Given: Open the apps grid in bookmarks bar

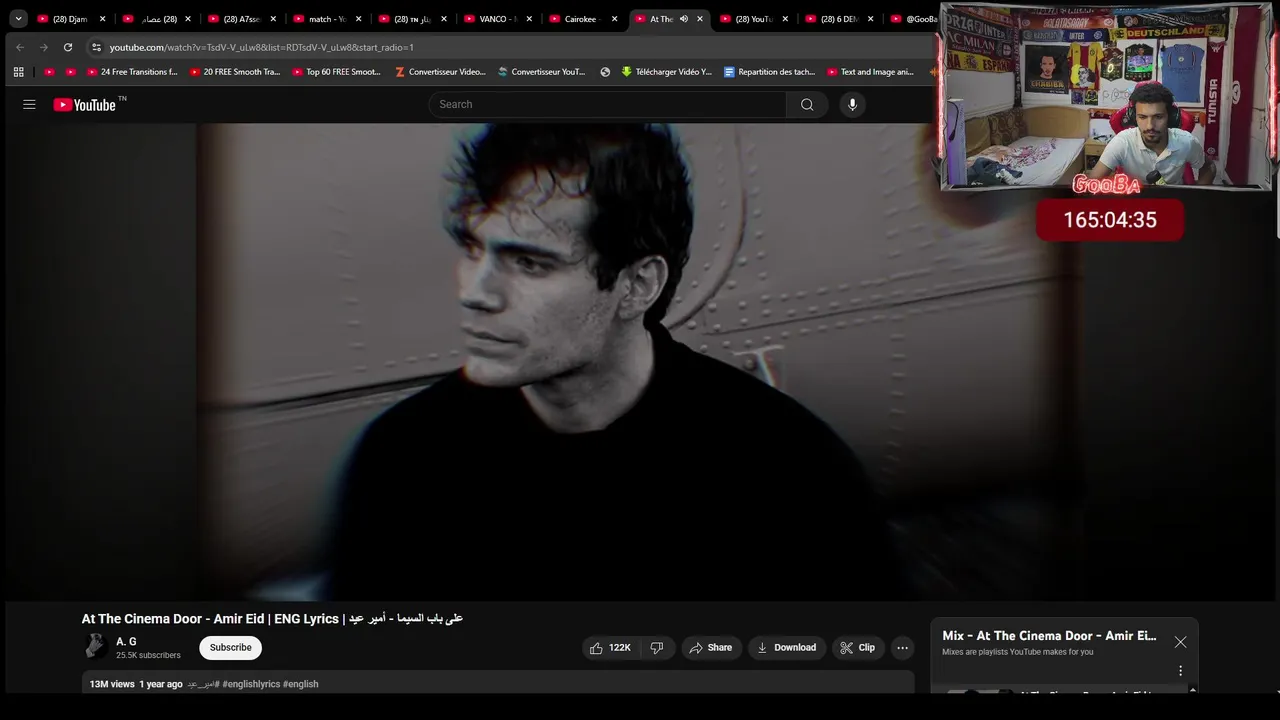Looking at the screenshot, I should click(x=18, y=72).
